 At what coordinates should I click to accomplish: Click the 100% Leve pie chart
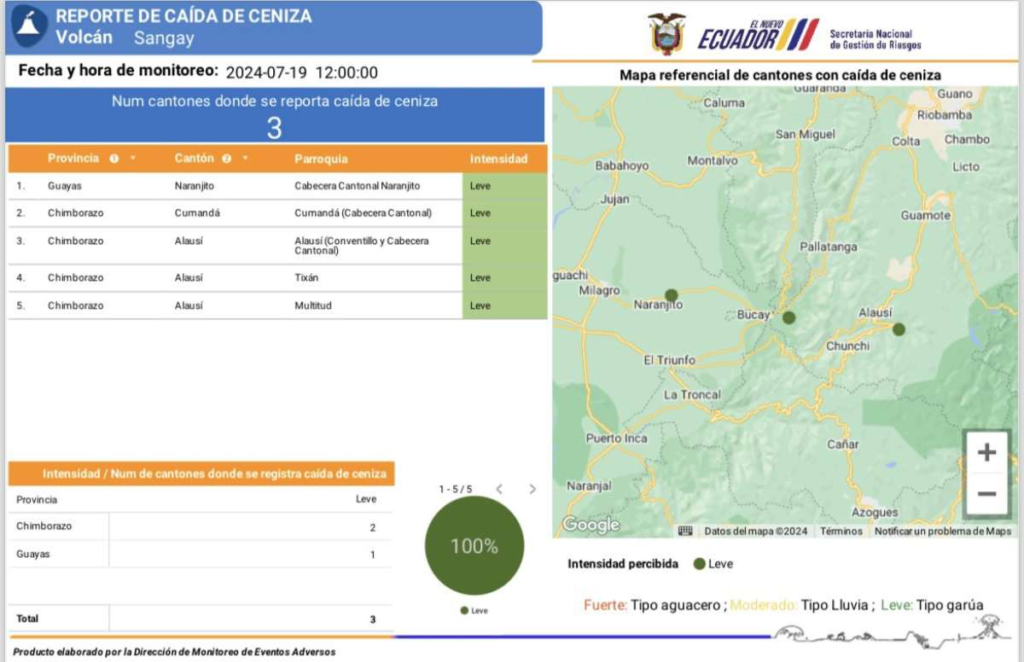474,546
